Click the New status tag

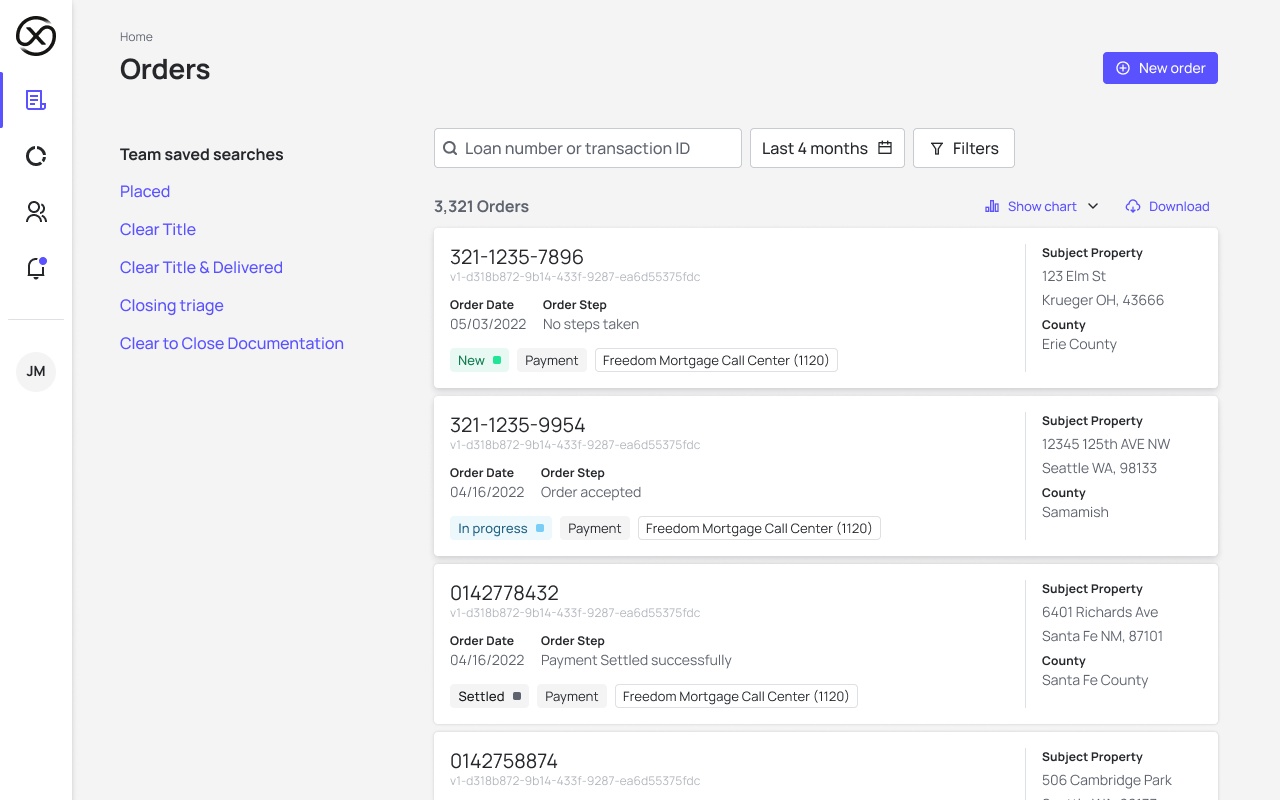point(479,360)
